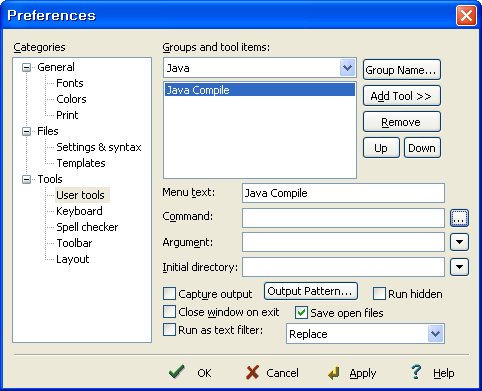
Task: Click the red X Cancel icon
Action: point(252,372)
